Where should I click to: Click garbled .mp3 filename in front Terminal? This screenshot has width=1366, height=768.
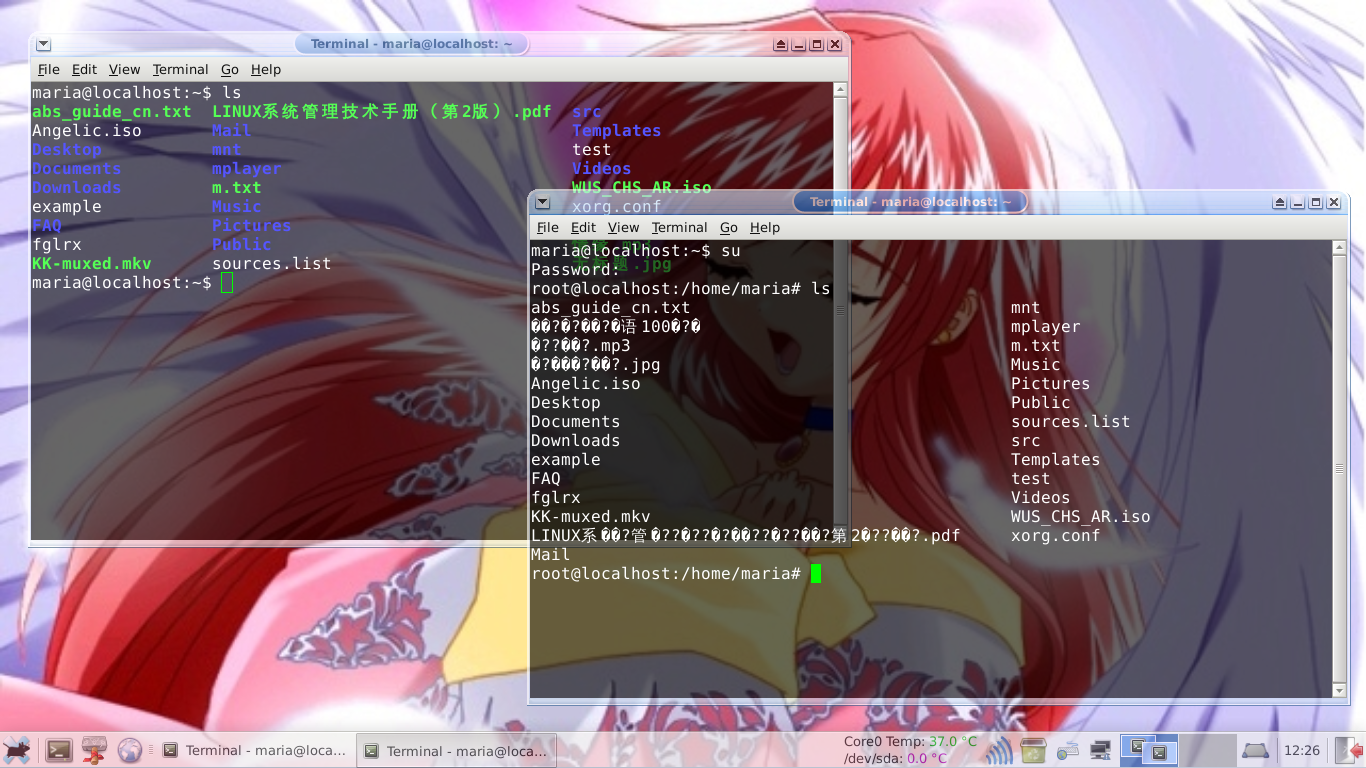click(x=581, y=346)
